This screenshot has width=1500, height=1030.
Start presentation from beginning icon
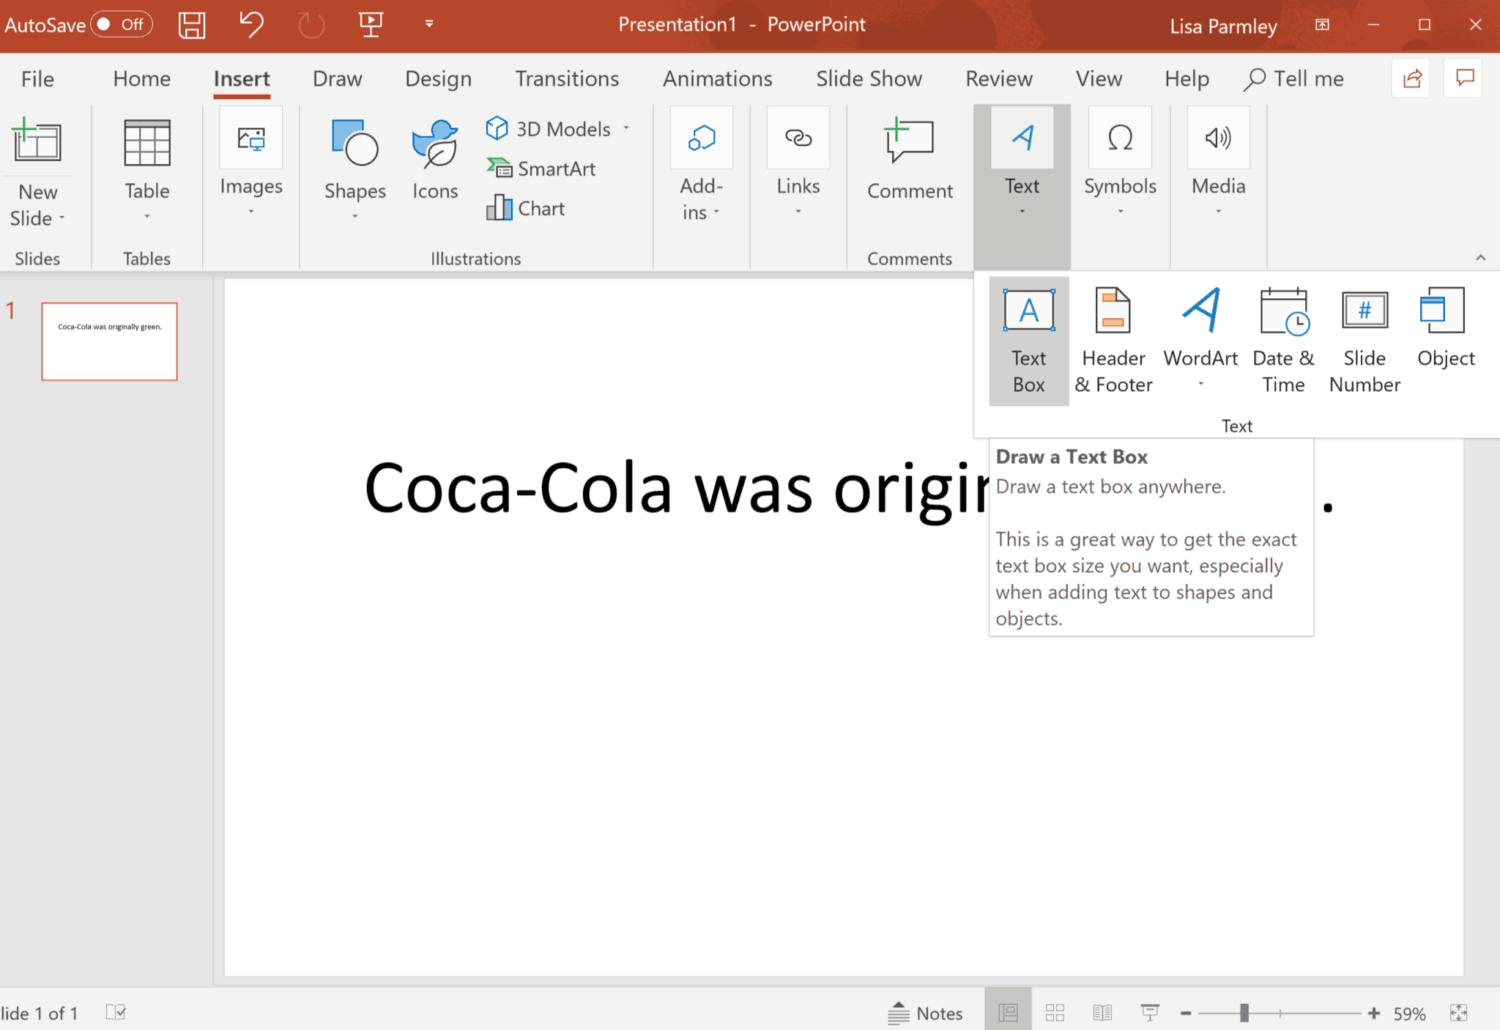coord(371,25)
